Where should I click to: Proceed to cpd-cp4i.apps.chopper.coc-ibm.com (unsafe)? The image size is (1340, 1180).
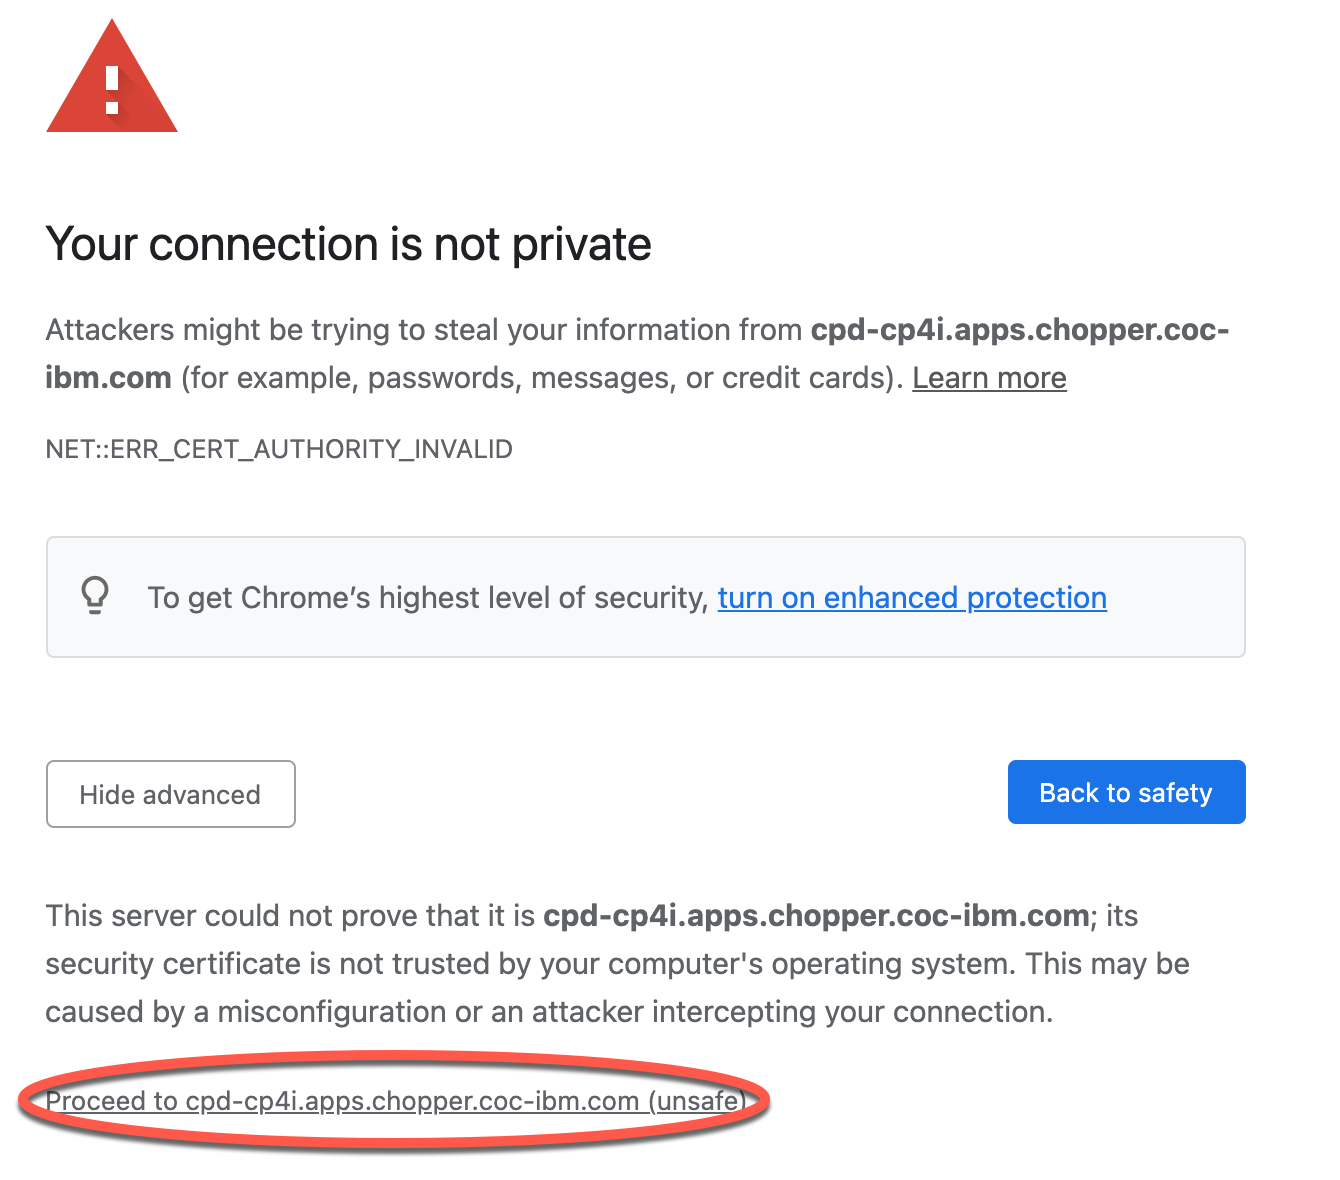(x=395, y=1101)
